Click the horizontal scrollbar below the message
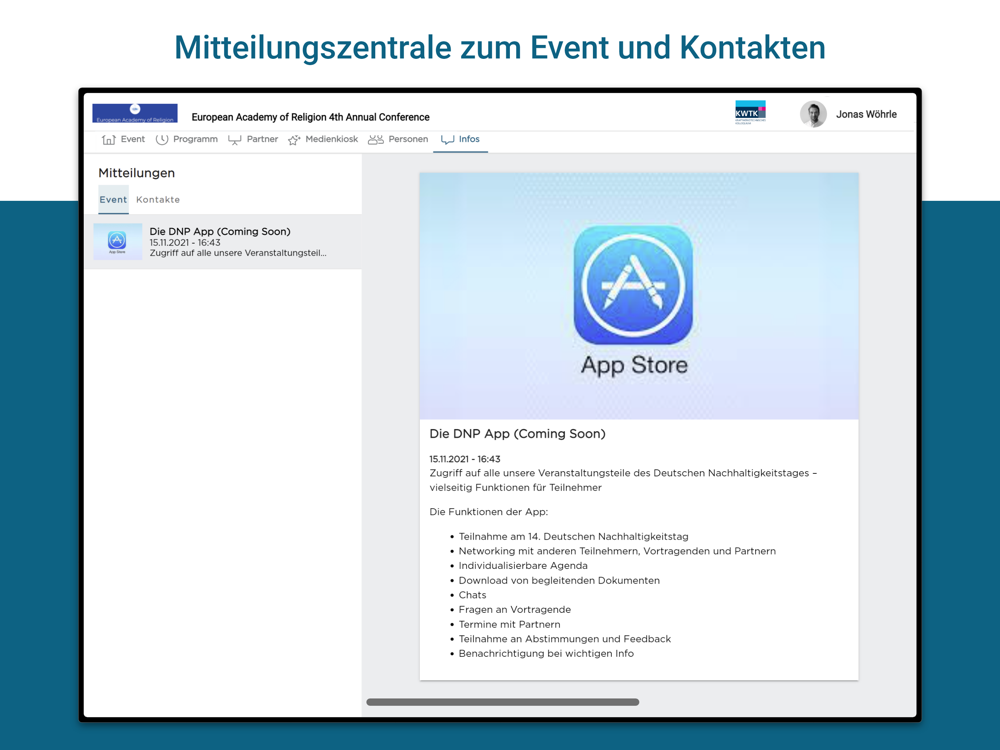This screenshot has width=1000, height=750. pyautogui.click(x=503, y=702)
